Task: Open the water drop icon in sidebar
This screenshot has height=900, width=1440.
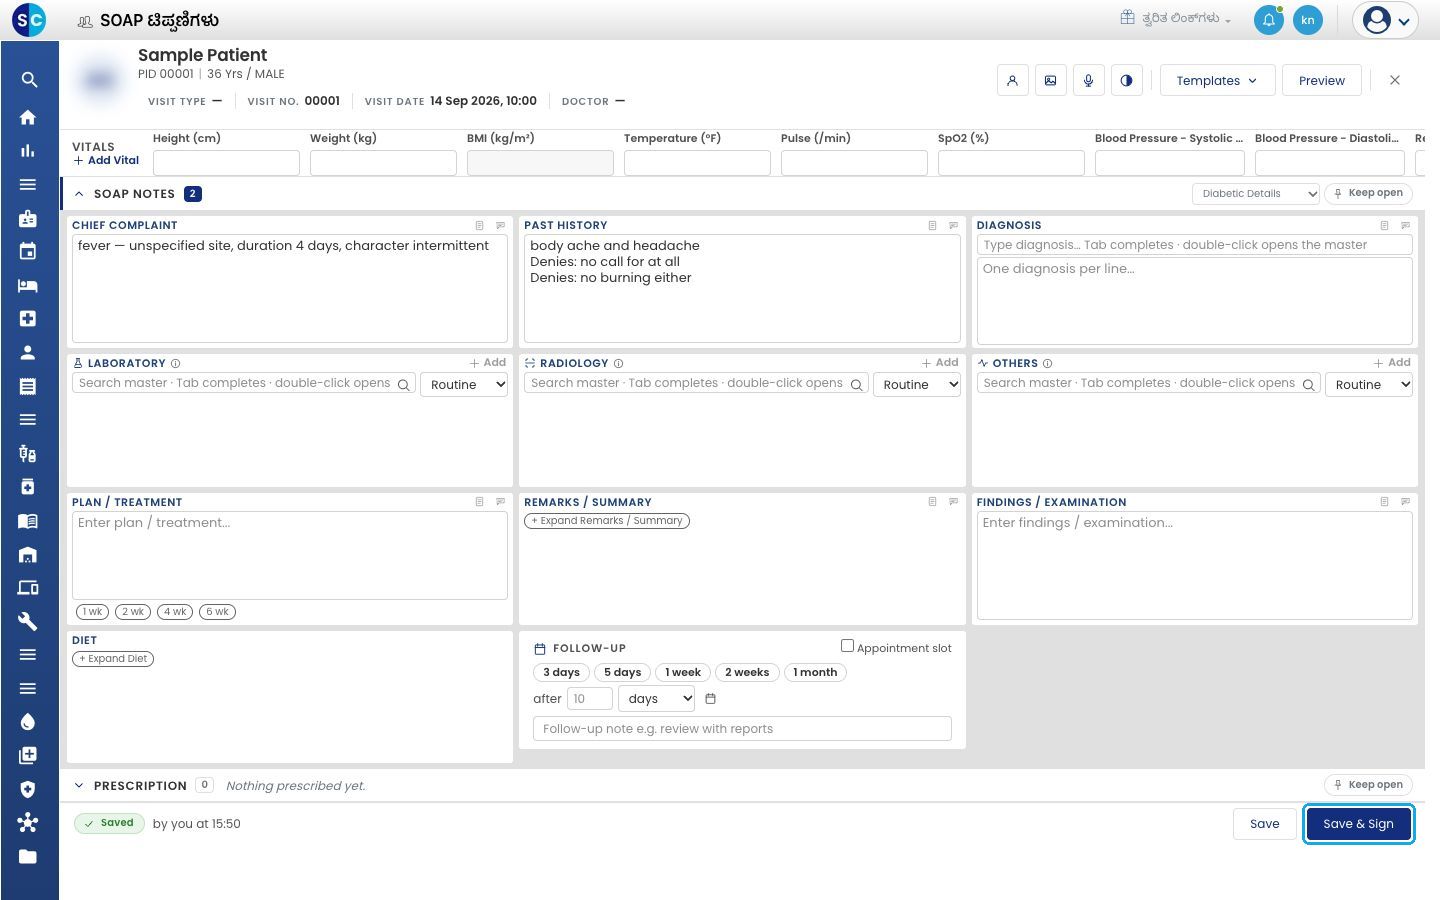Action: pos(28,722)
